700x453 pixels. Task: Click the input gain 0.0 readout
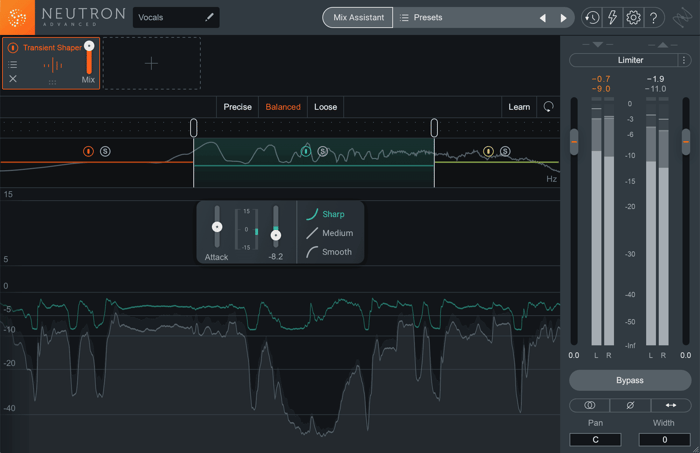(x=574, y=355)
